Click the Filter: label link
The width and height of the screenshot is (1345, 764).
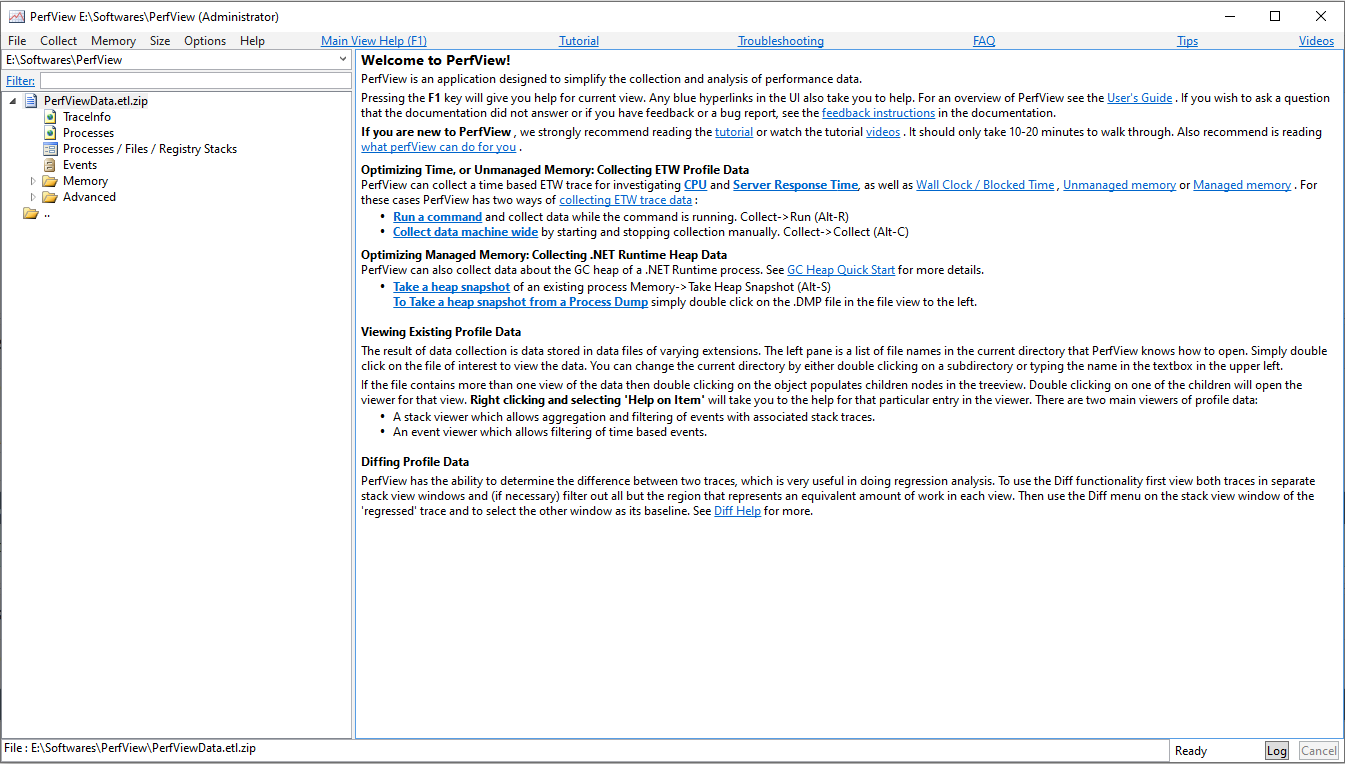pyautogui.click(x=20, y=81)
